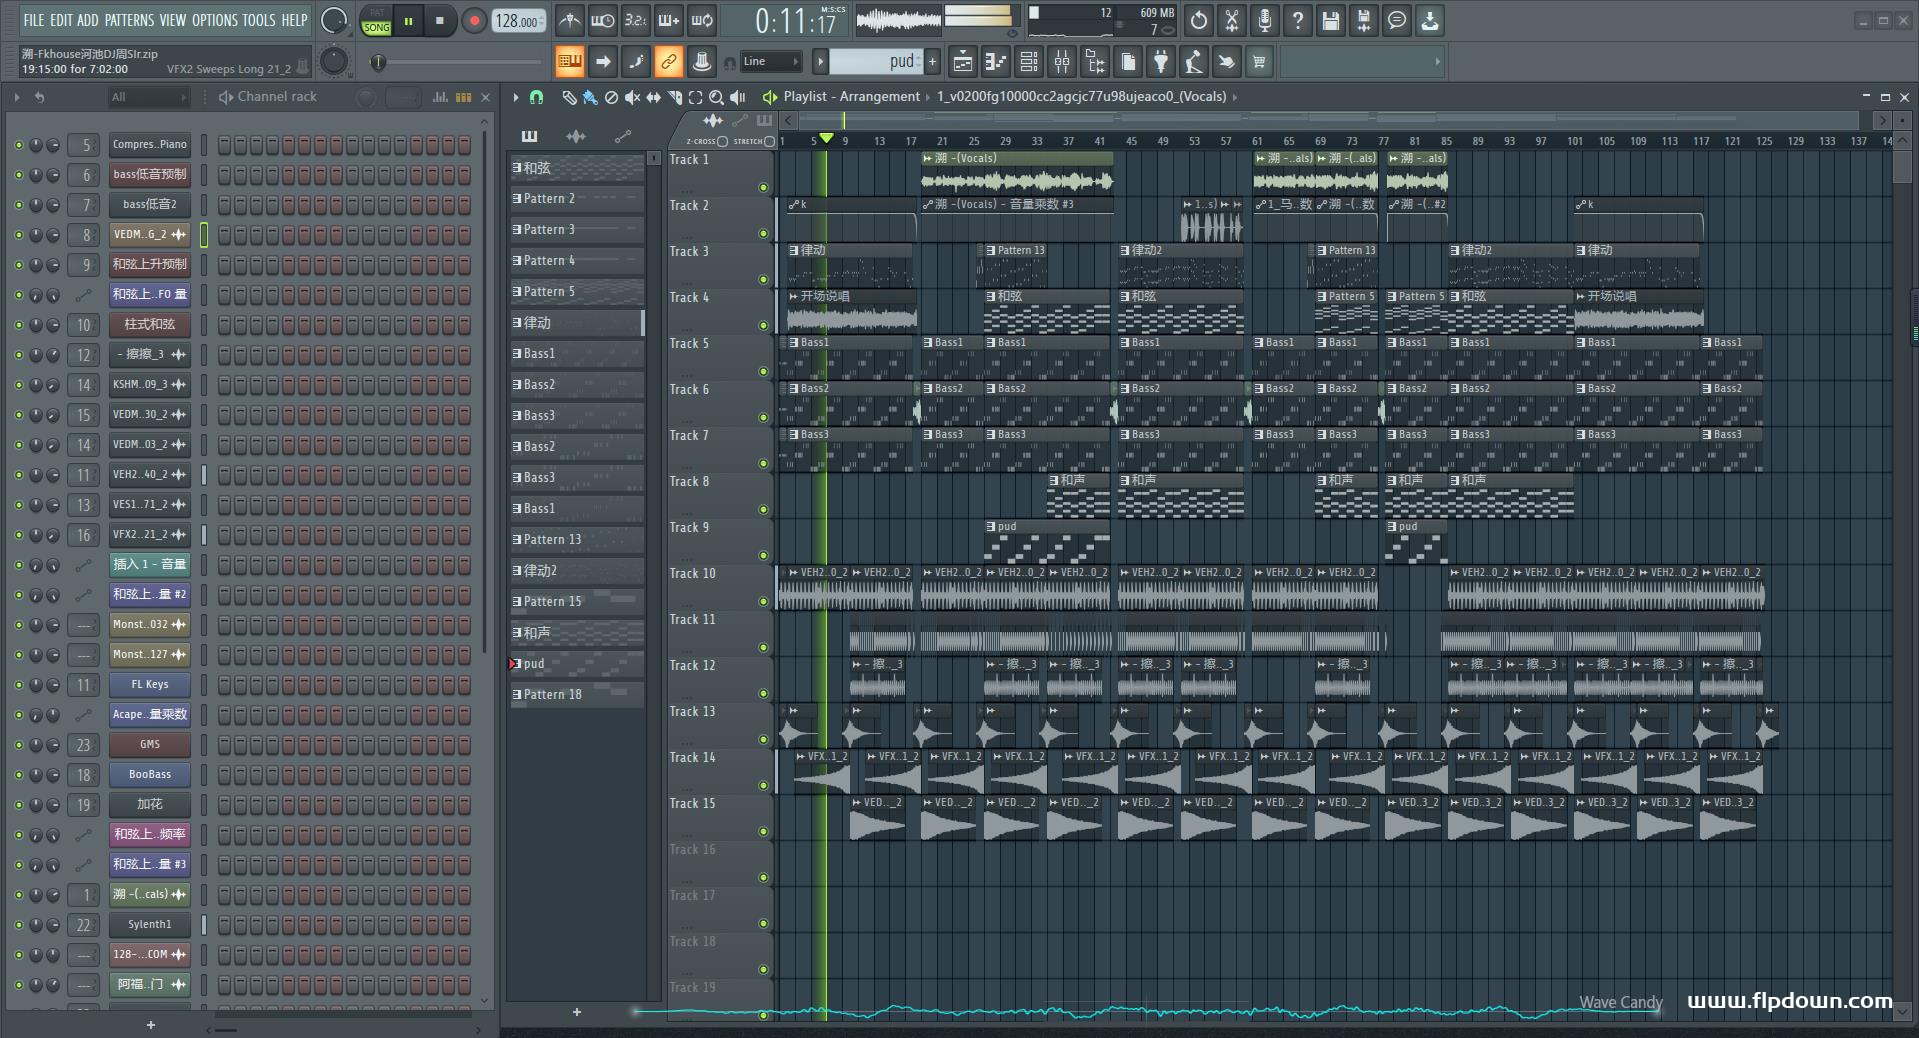The height and width of the screenshot is (1038, 1919).
Task: Open the HELP menu
Action: 294,20
